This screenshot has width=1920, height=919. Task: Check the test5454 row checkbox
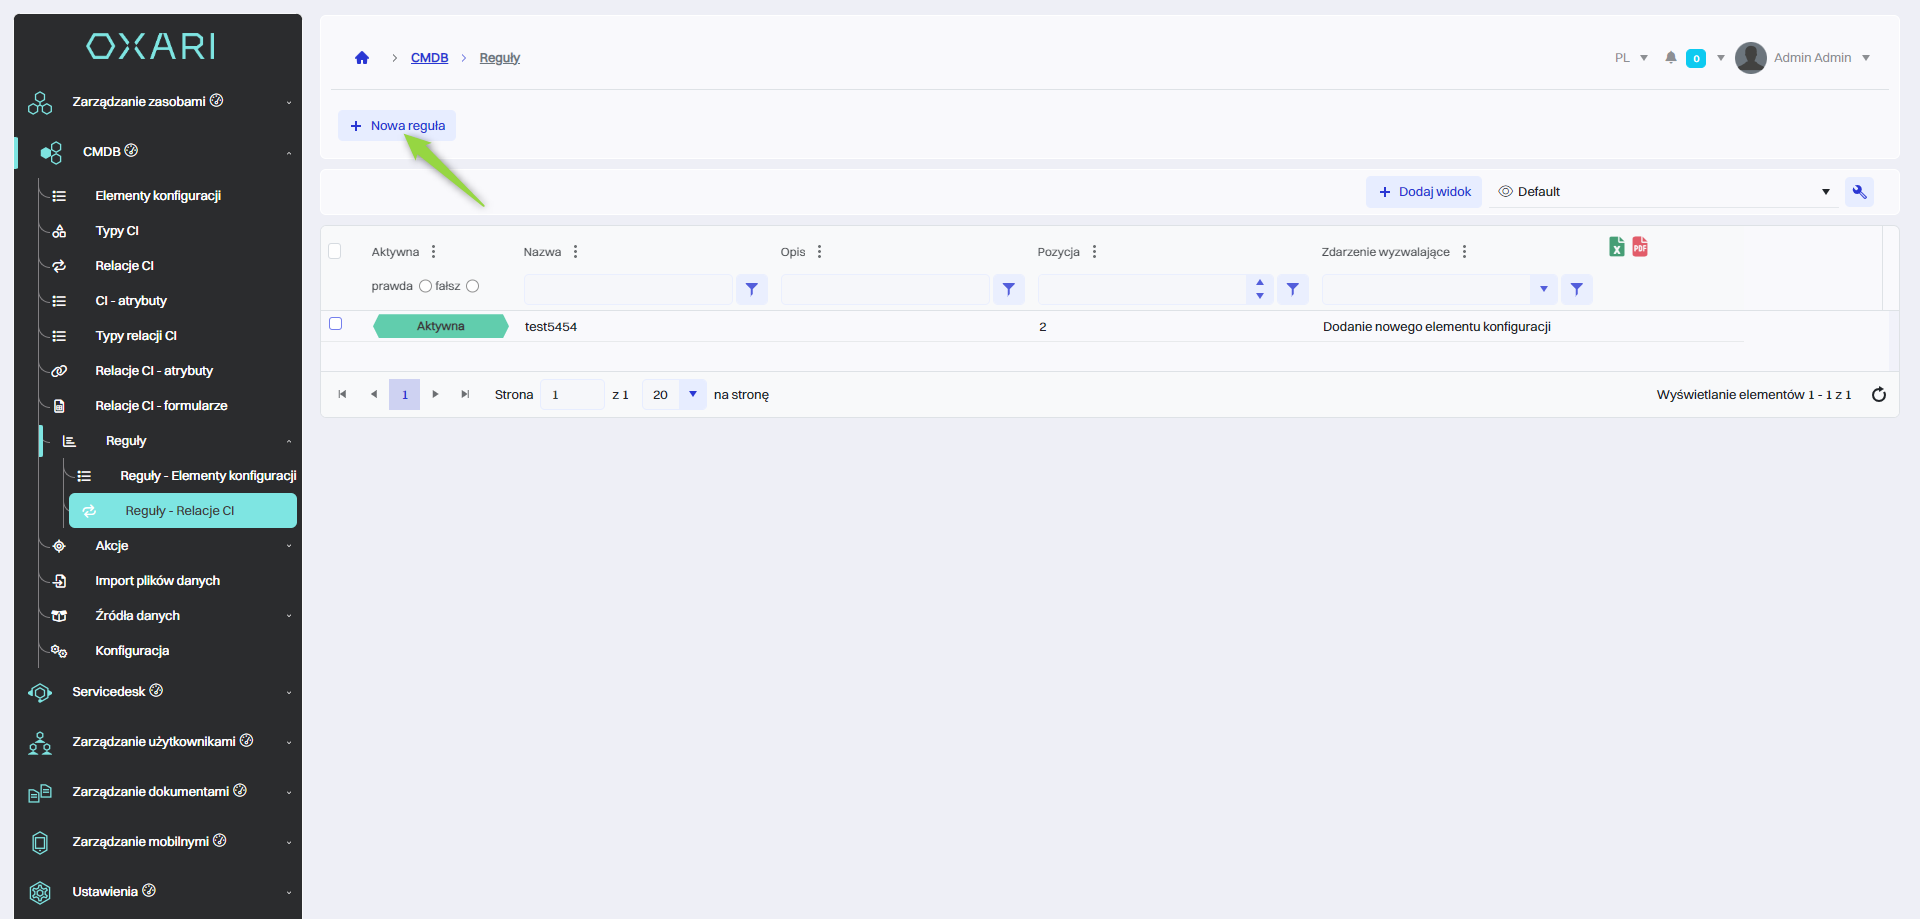coord(336,324)
